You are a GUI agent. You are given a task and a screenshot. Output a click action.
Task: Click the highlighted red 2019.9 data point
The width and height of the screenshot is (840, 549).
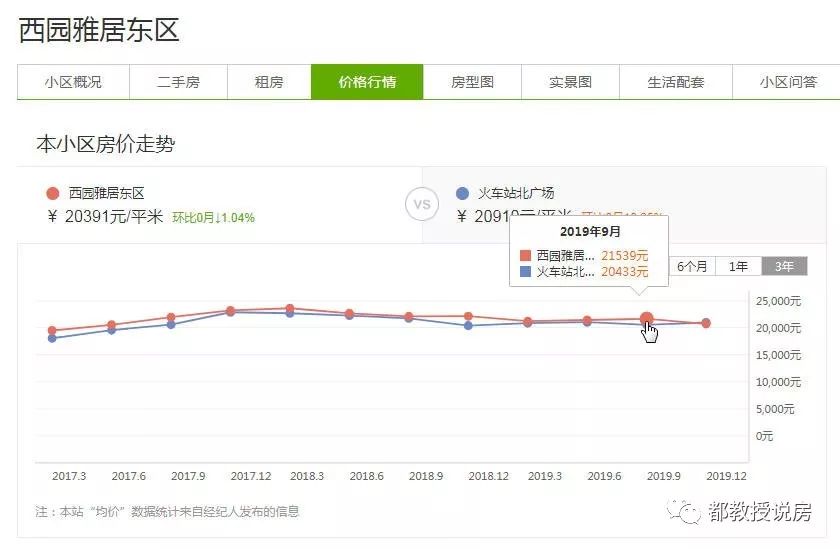[647, 319]
